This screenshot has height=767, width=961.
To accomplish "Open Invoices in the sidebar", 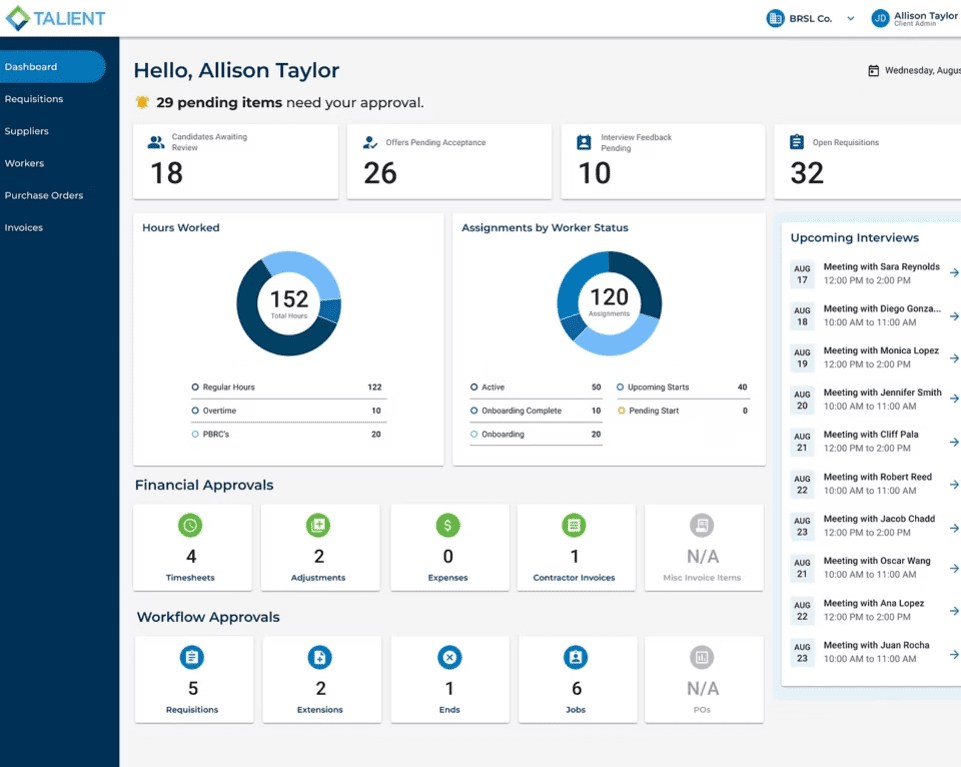I will 23,227.
